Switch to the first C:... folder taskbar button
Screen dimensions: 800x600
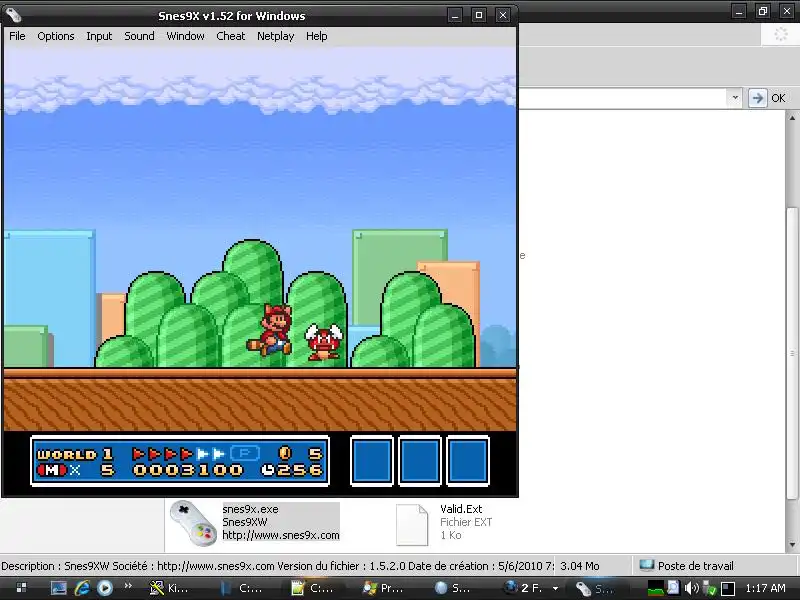(x=242, y=588)
